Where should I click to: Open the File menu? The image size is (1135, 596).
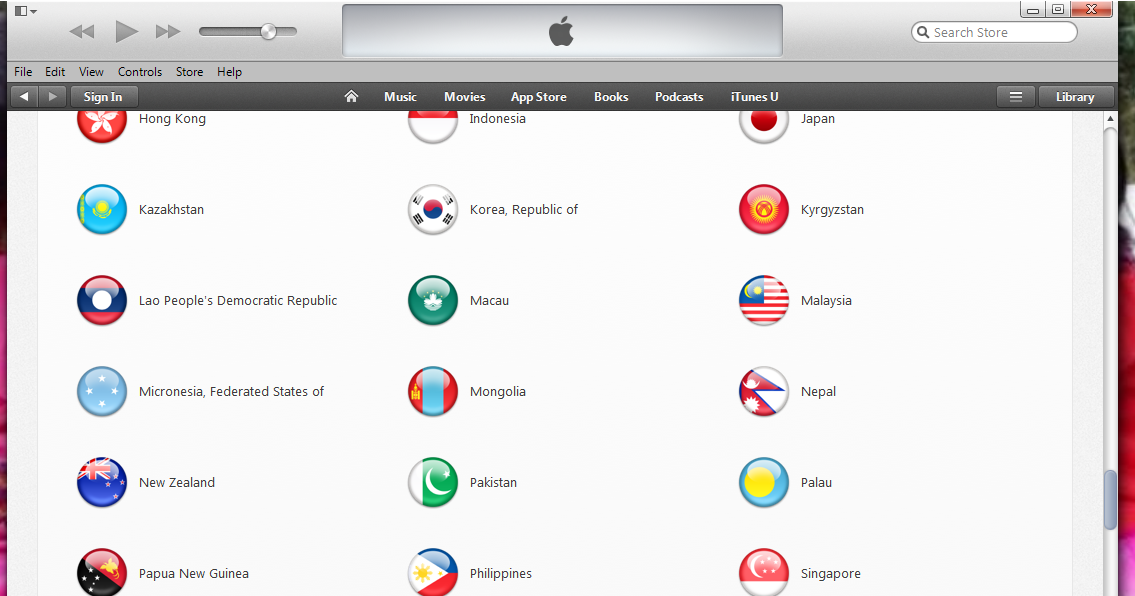pos(23,72)
